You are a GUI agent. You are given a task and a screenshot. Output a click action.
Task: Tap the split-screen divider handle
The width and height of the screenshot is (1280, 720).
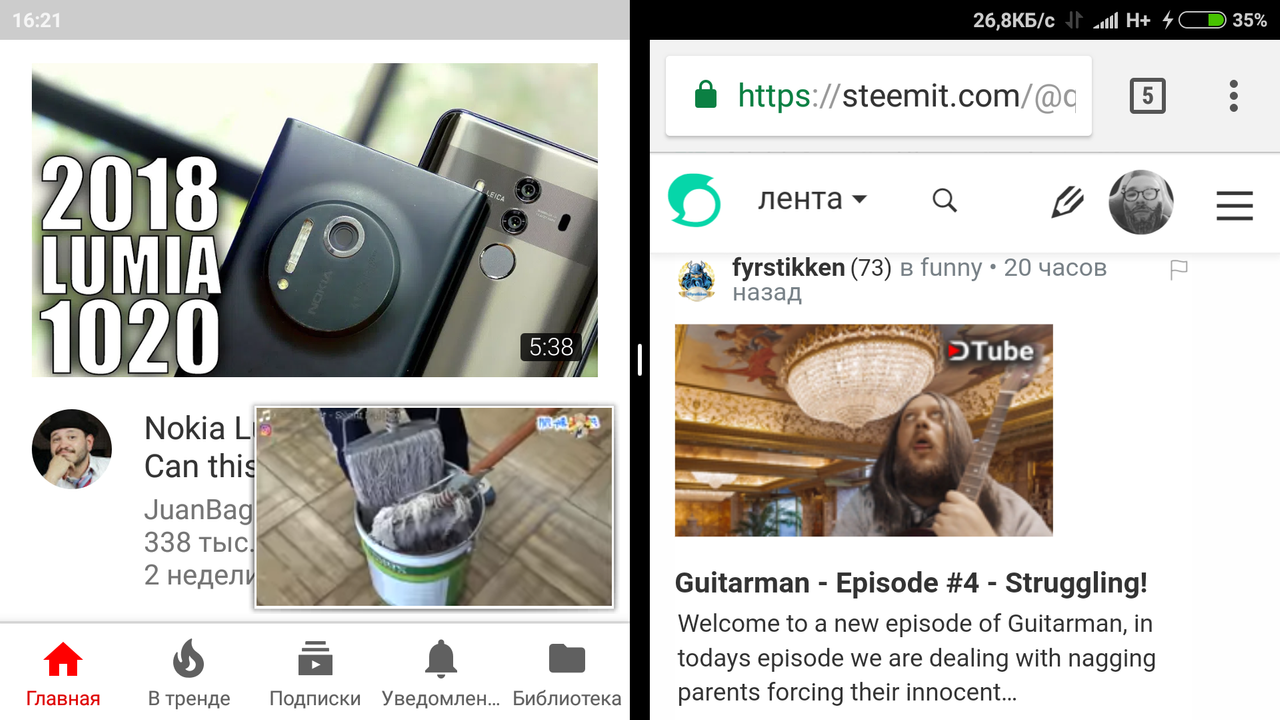[639, 360]
